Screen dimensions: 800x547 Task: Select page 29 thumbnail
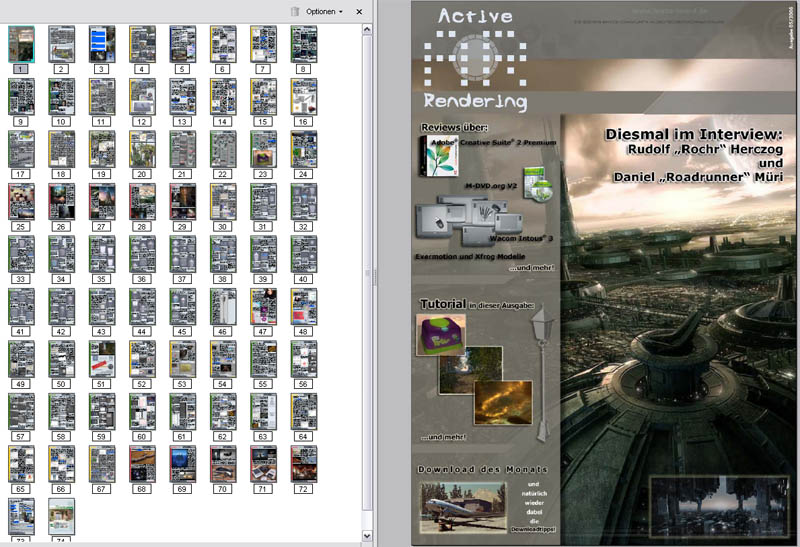click(183, 202)
